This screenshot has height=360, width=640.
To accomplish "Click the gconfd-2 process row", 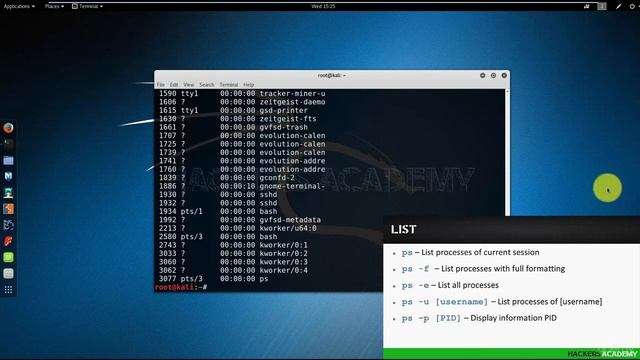I will click(x=227, y=178).
